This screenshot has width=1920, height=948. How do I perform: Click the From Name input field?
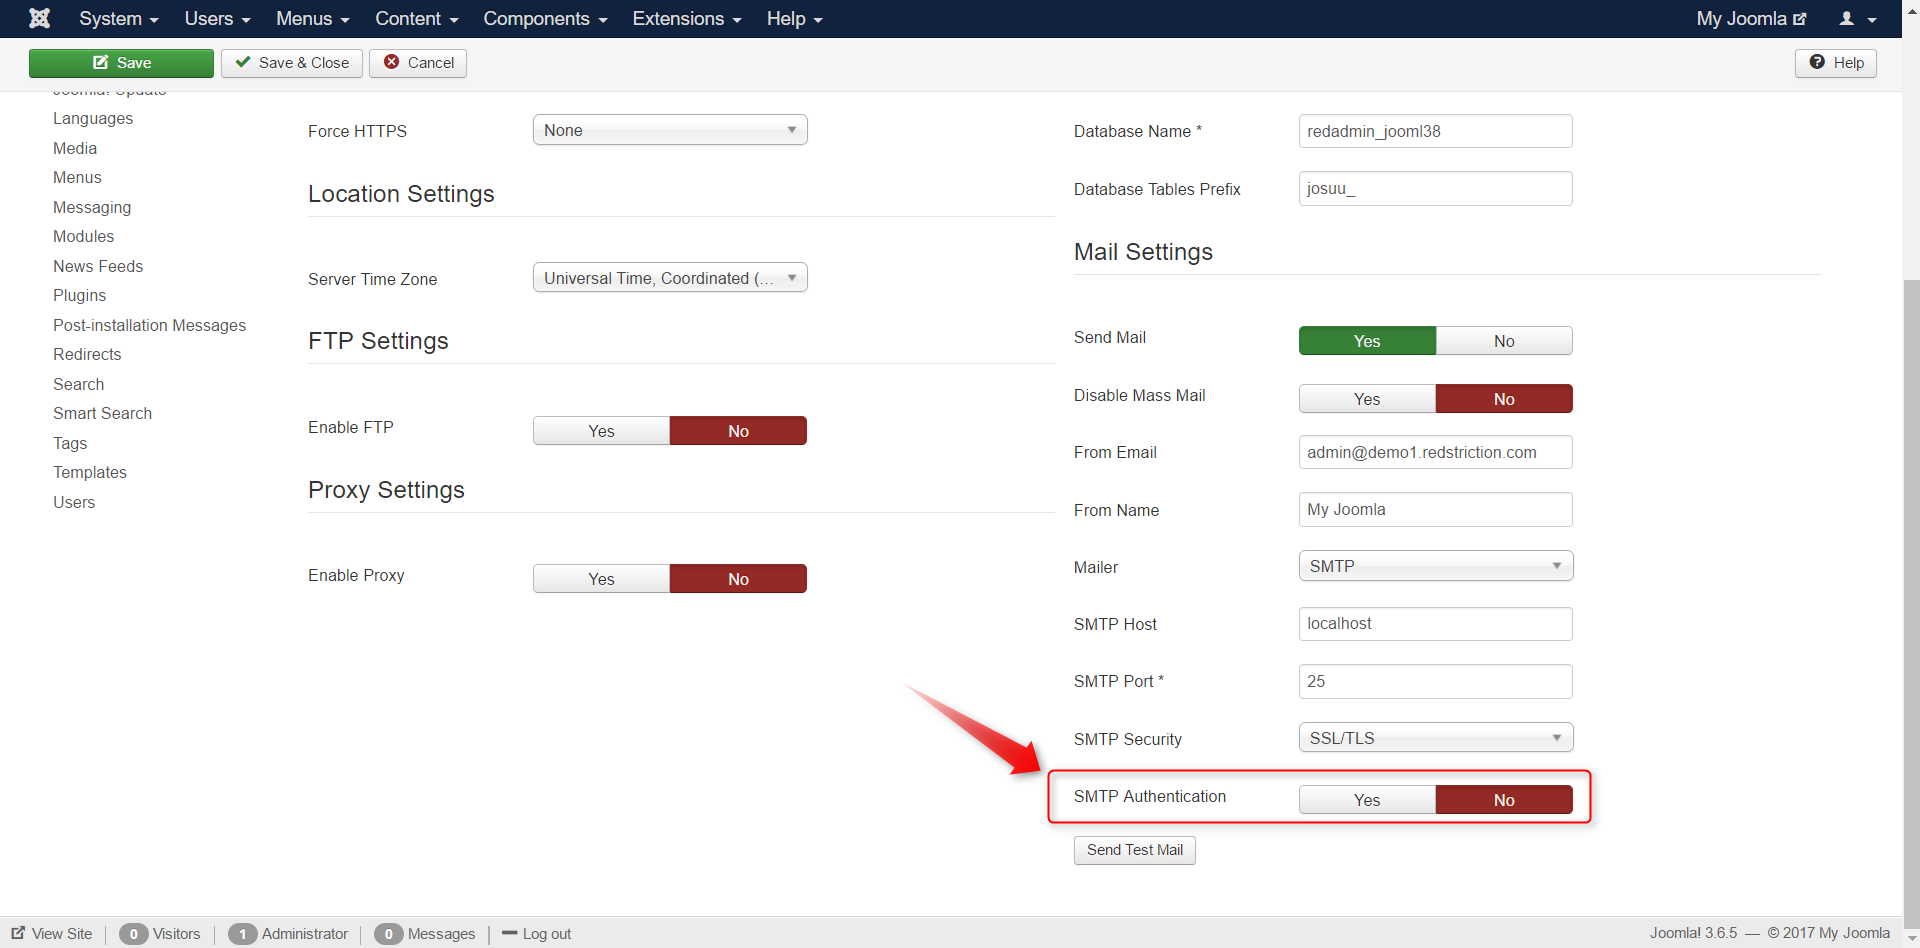pos(1436,509)
